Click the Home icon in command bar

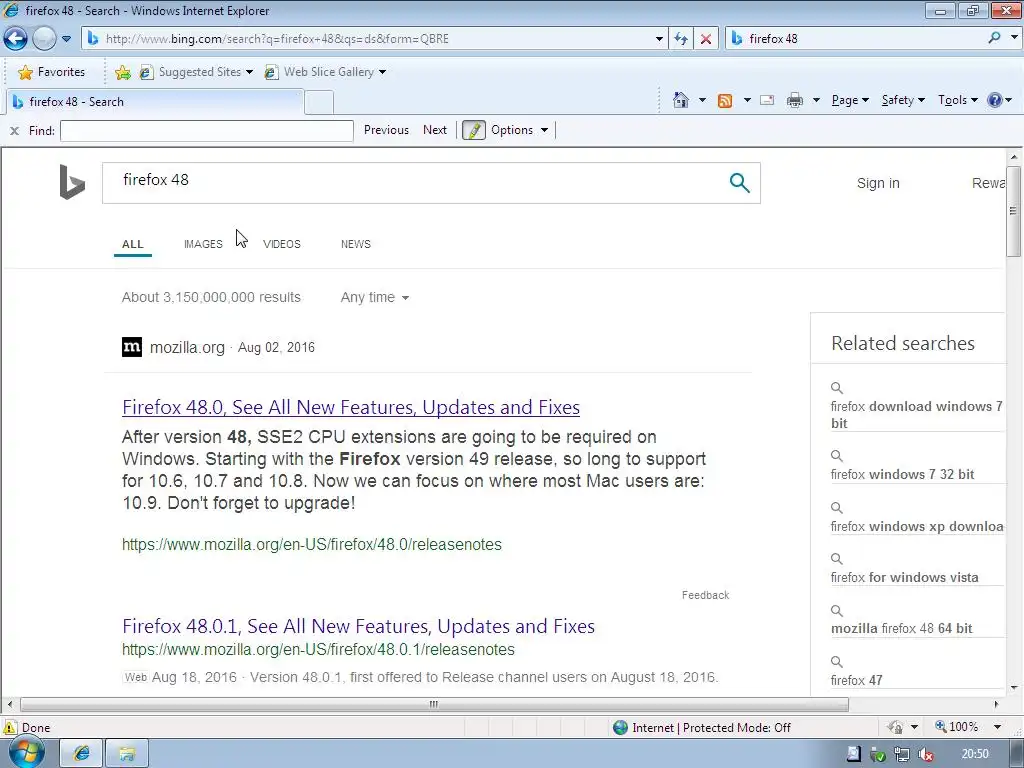[680, 100]
